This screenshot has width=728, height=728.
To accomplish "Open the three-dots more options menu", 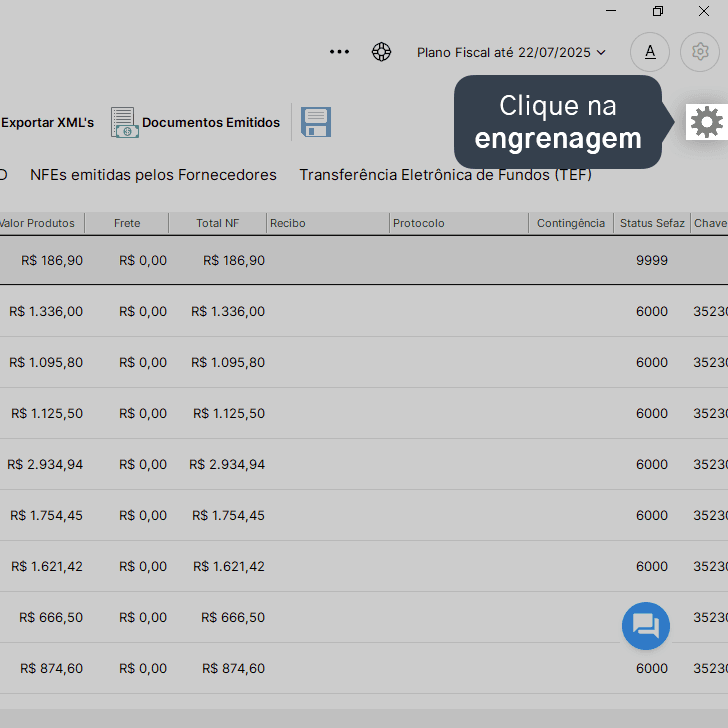I will 339,52.
